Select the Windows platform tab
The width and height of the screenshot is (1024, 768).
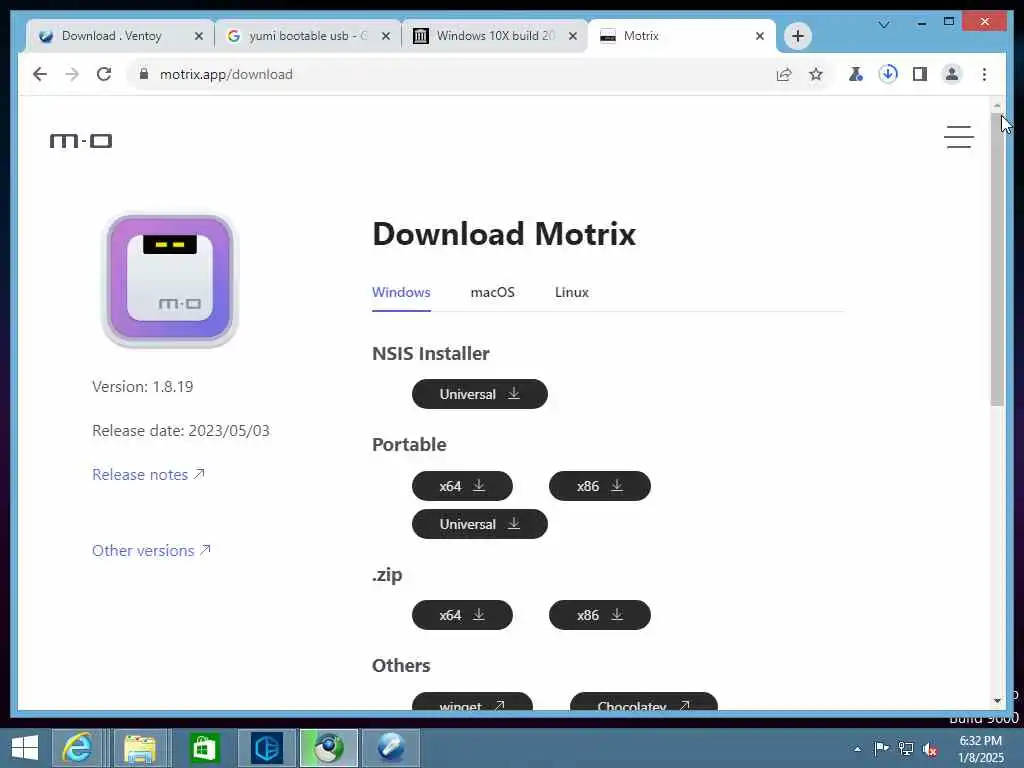(401, 292)
